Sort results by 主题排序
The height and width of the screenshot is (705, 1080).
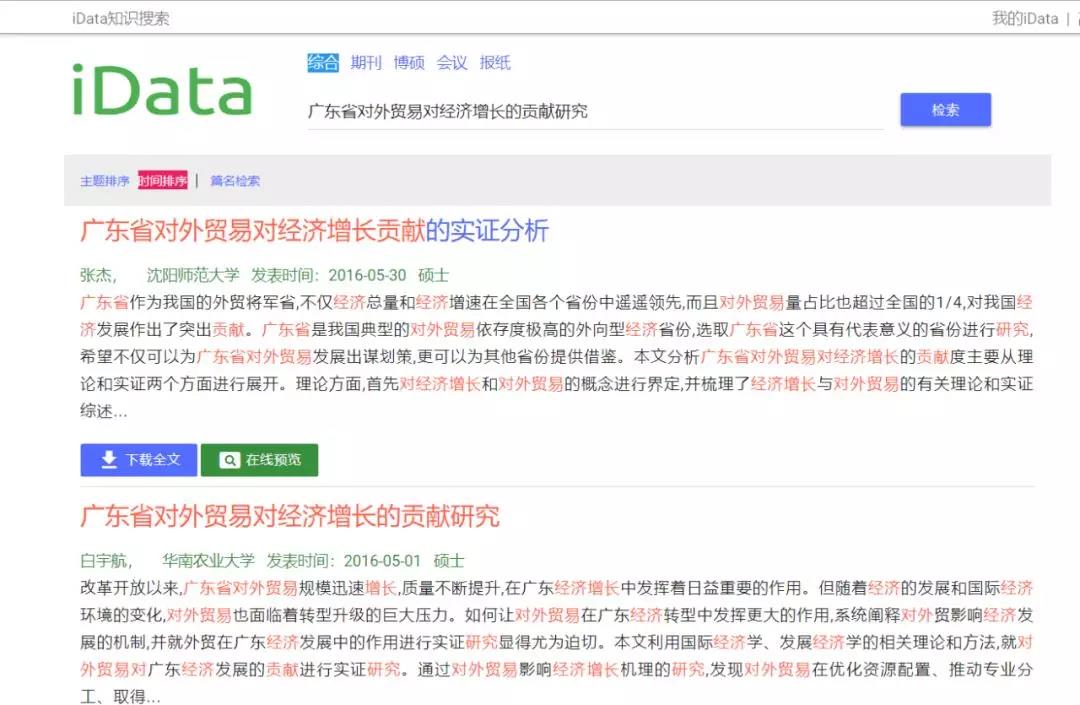click(x=105, y=181)
